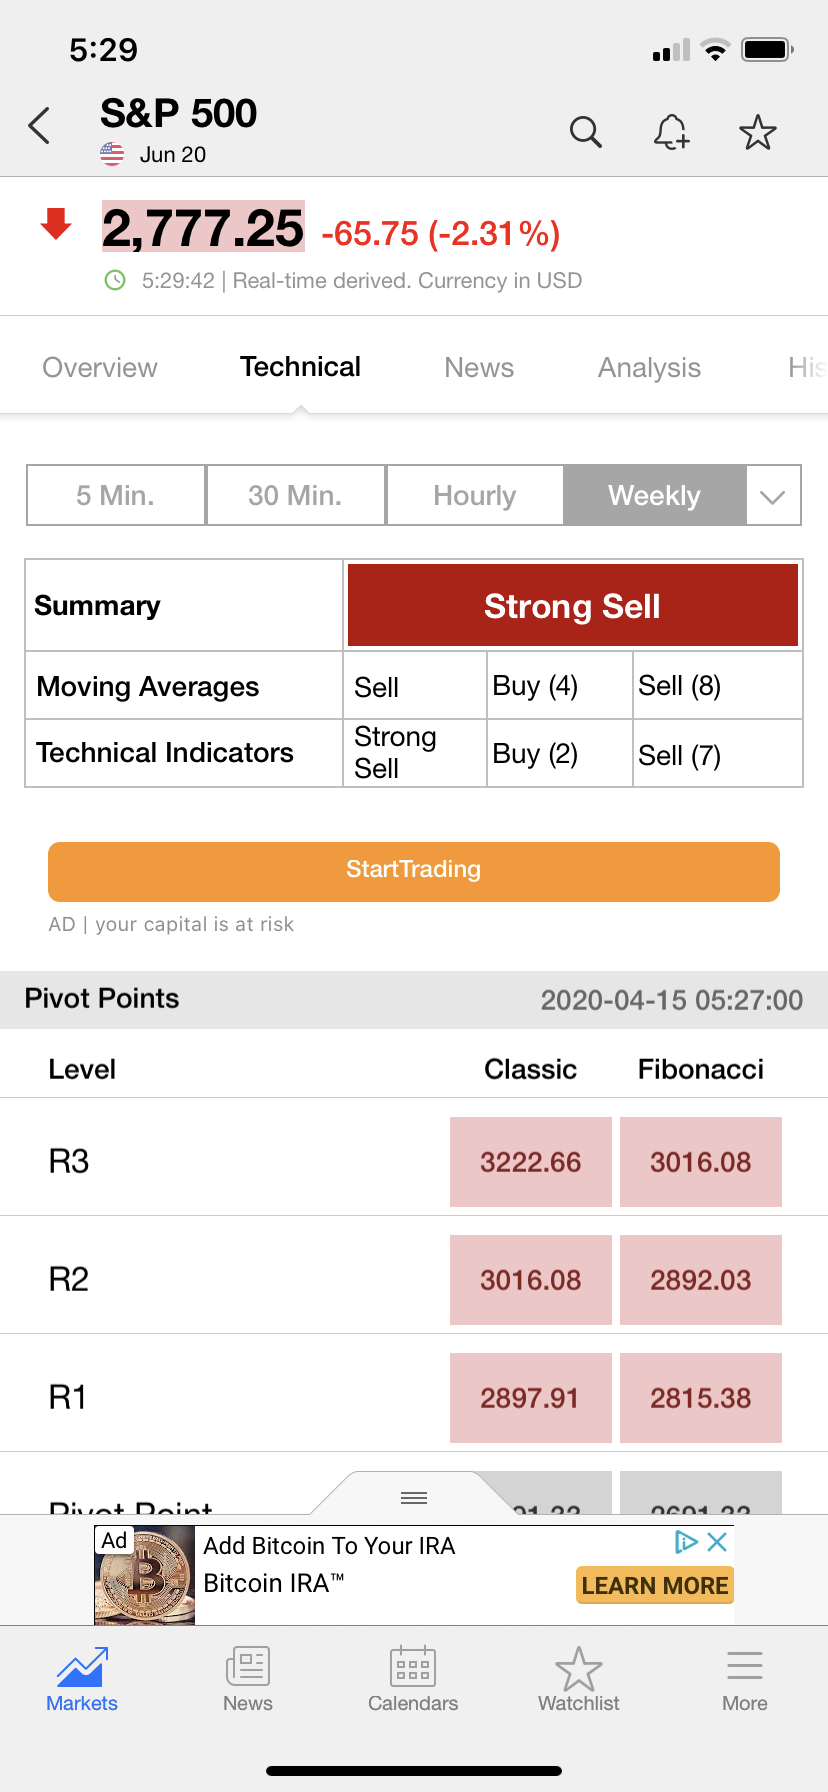Pull up the bottom drawer handle
Screen dimensions: 828x1792
[414, 1497]
